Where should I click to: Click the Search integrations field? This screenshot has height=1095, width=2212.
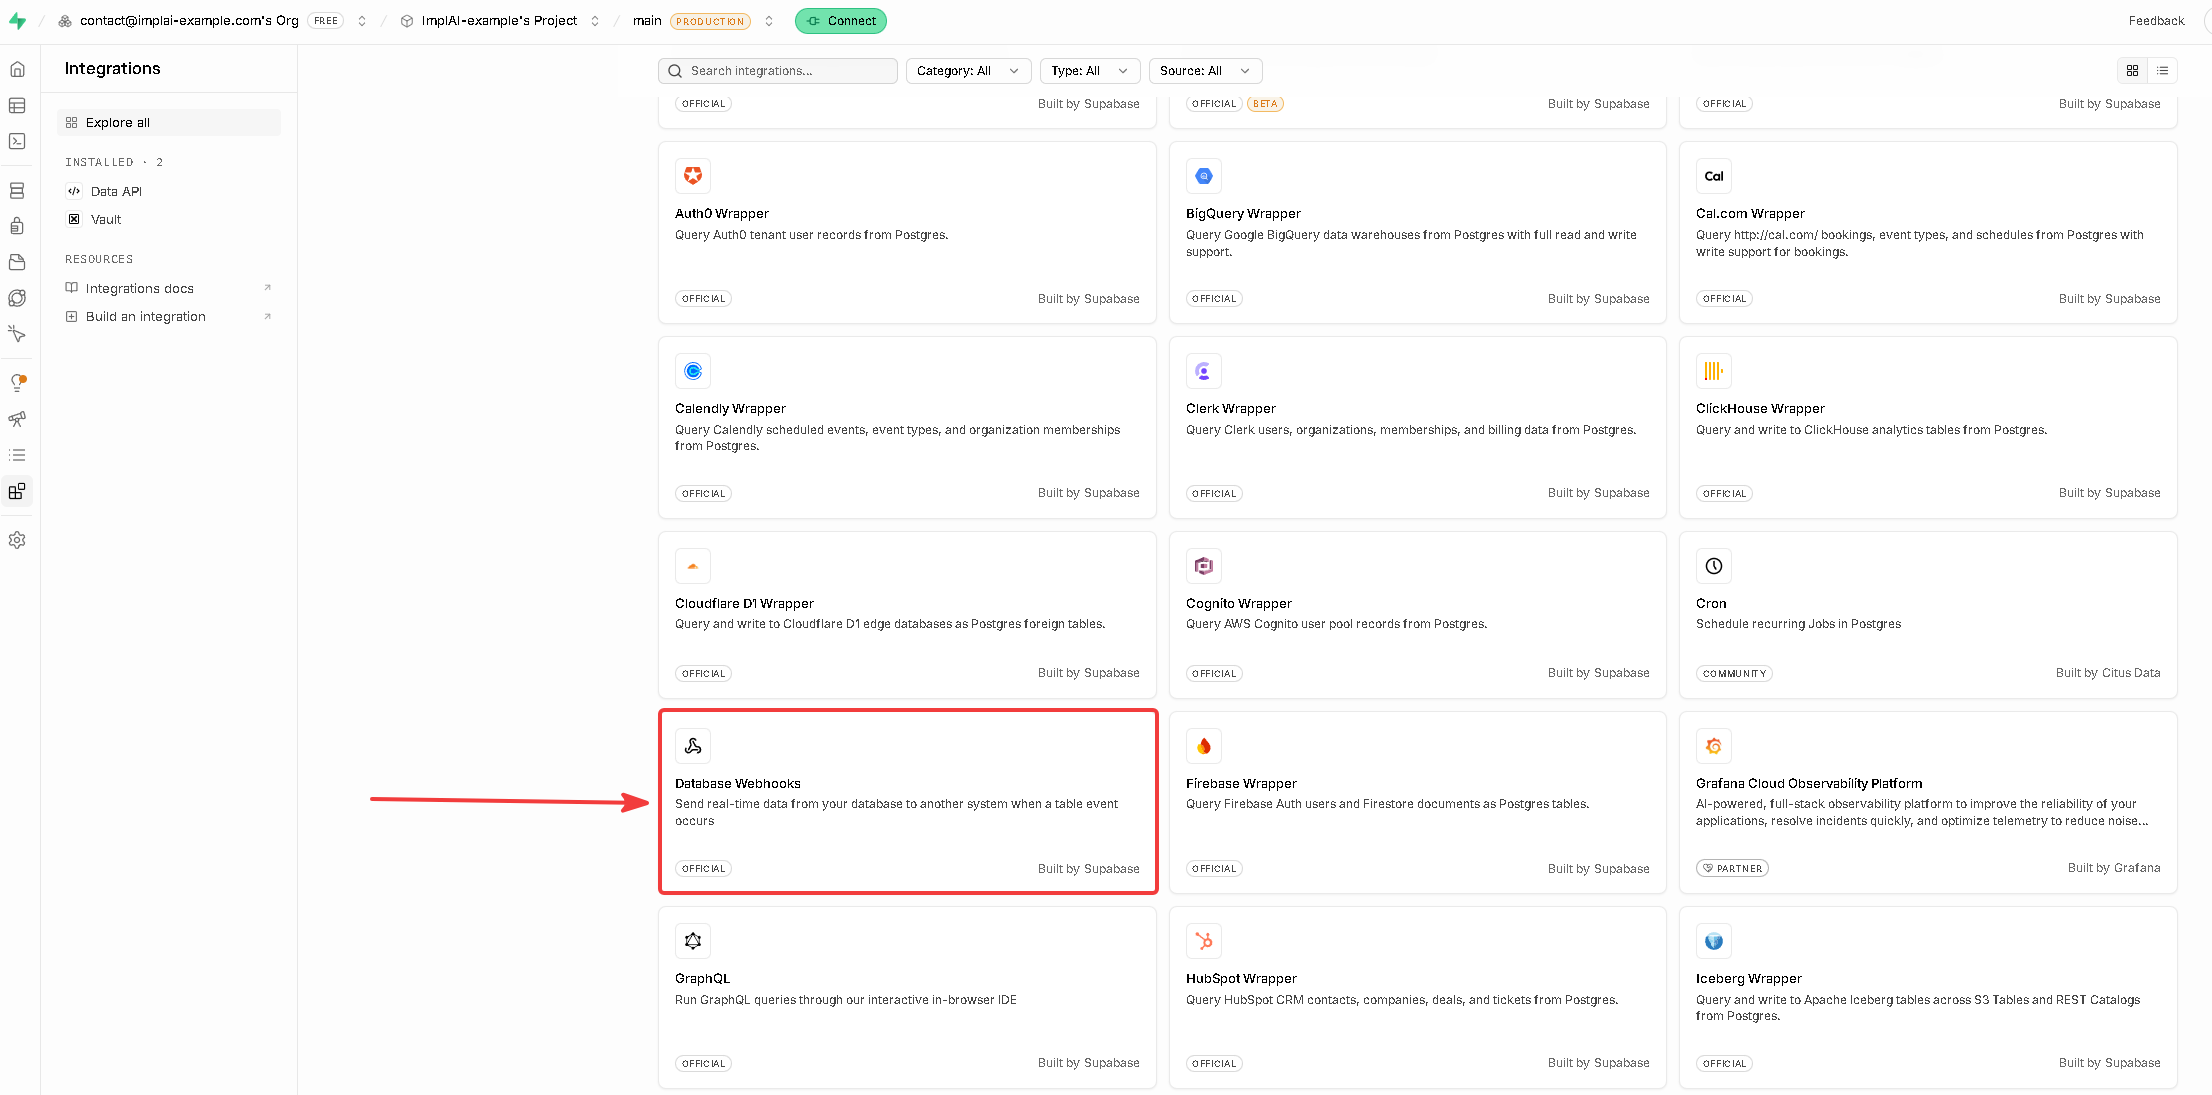click(778, 71)
